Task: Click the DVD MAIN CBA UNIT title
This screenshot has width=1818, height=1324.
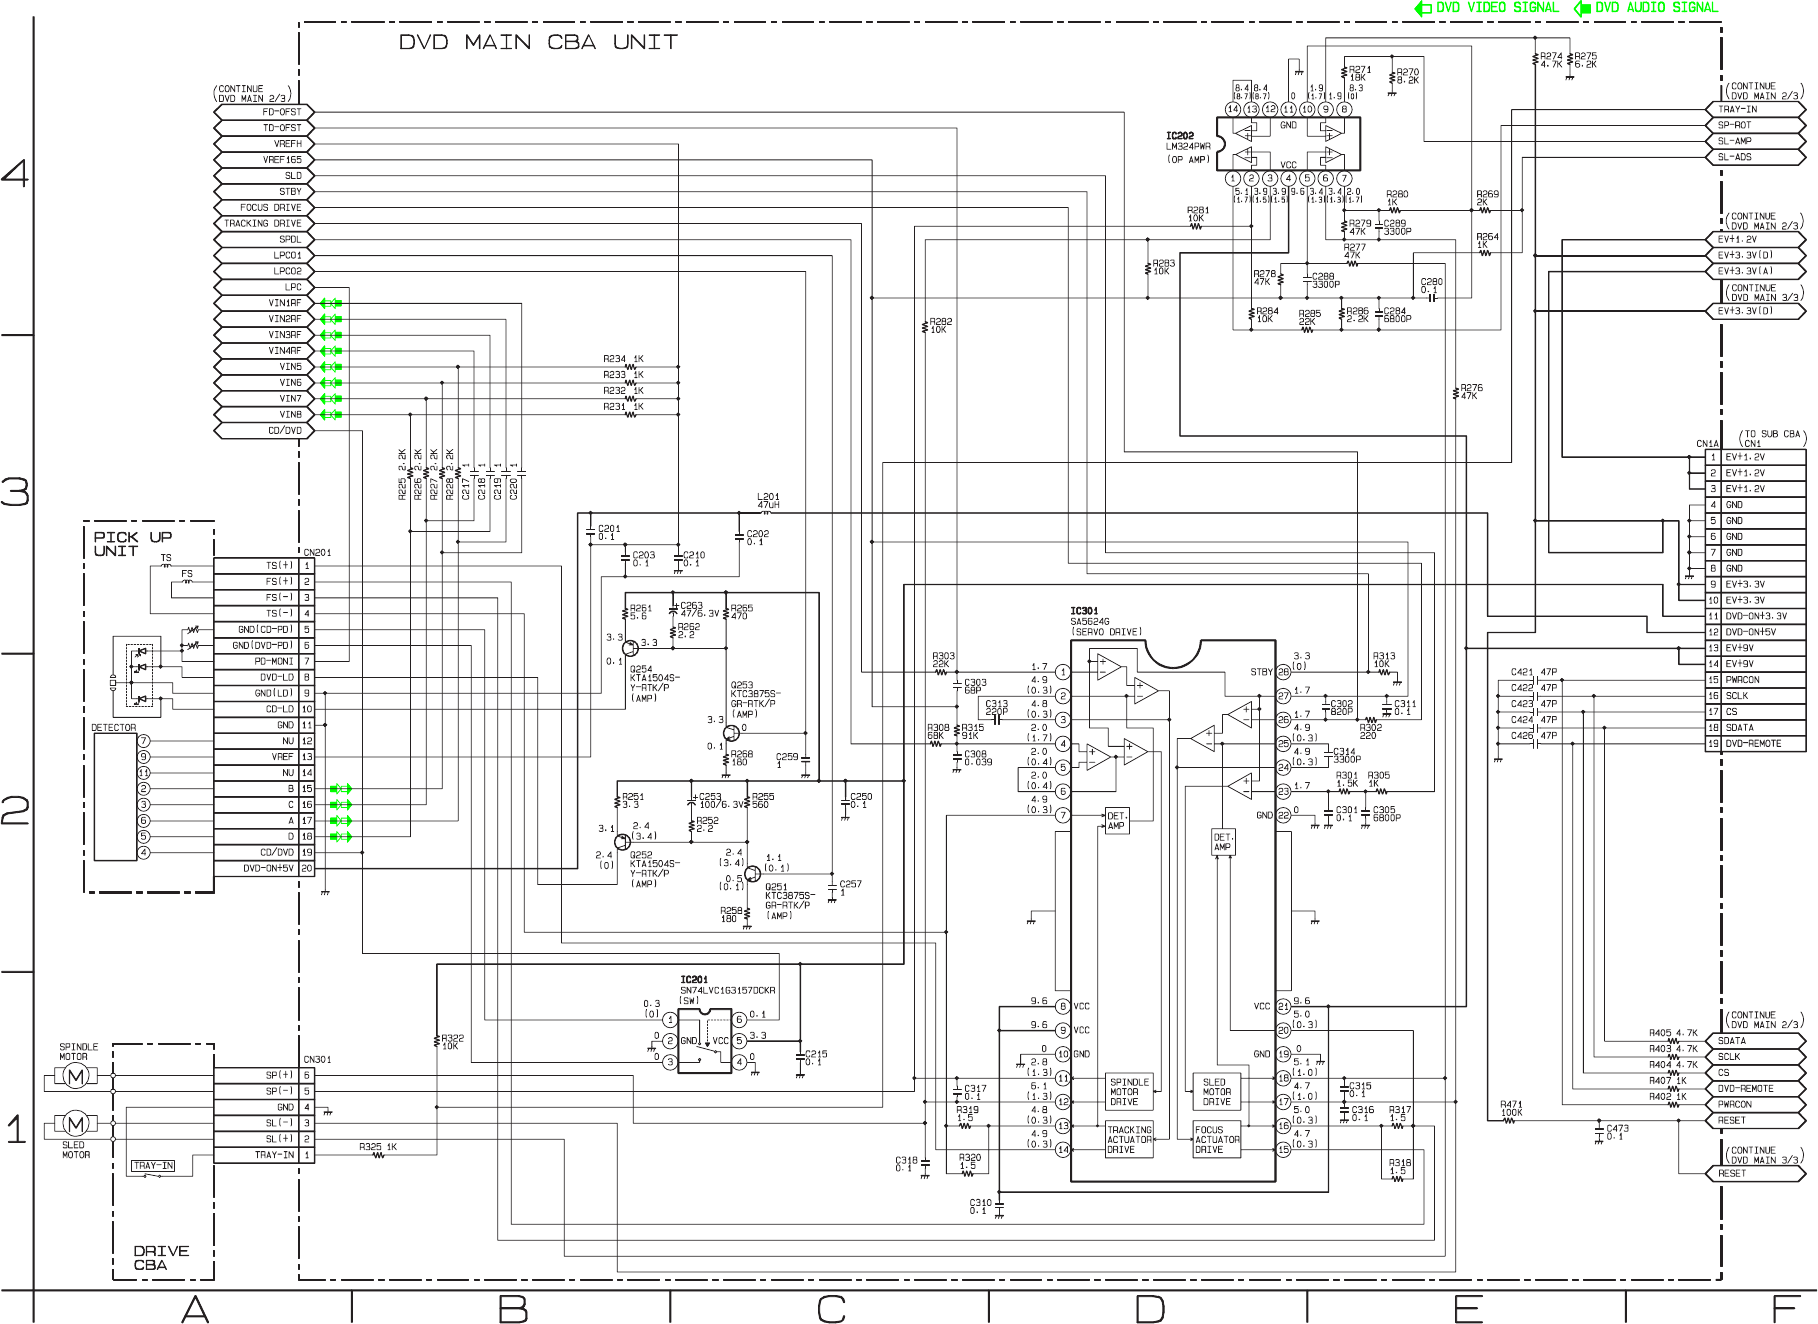Action: (538, 42)
